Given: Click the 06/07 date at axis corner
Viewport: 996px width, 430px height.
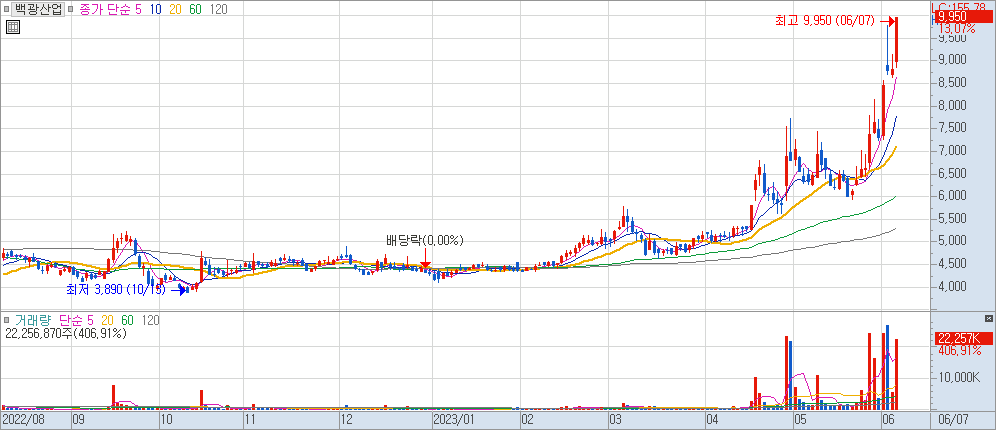Looking at the screenshot, I should click(954, 420).
